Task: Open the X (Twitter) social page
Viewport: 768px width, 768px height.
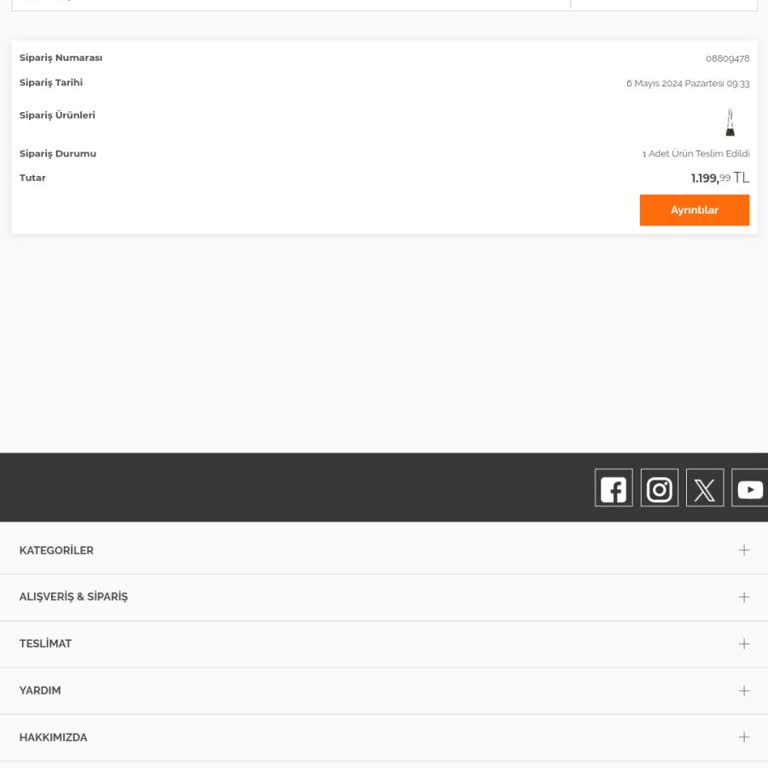Action: [705, 487]
